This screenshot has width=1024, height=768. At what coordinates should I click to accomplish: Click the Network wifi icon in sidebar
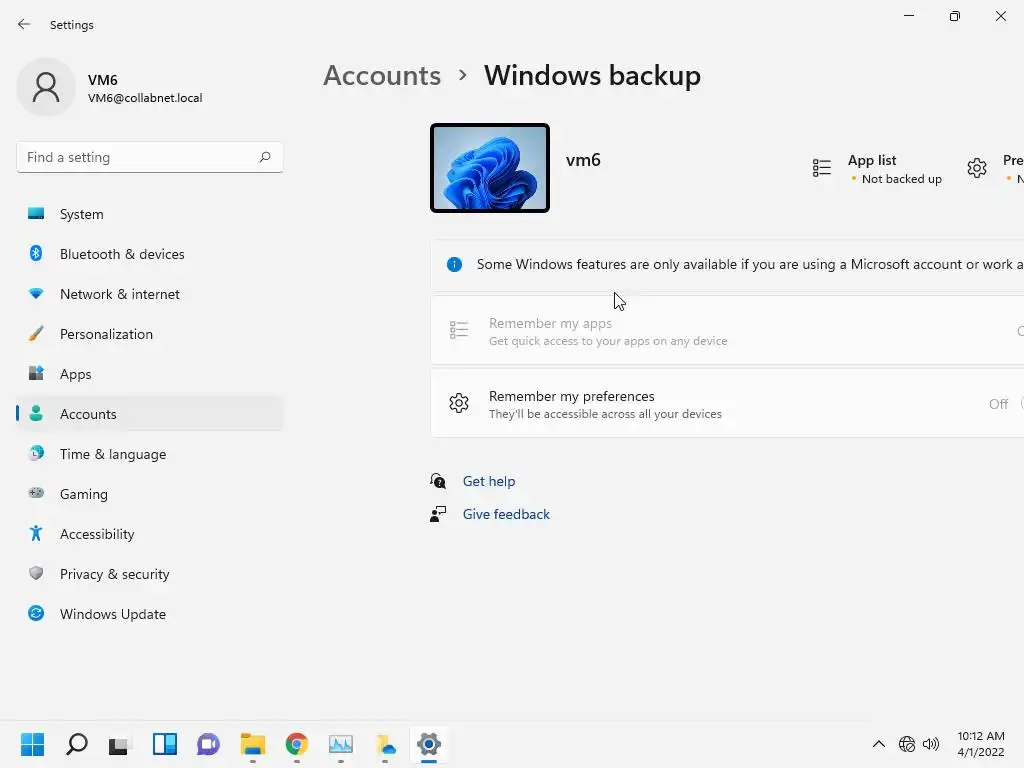click(x=36, y=293)
